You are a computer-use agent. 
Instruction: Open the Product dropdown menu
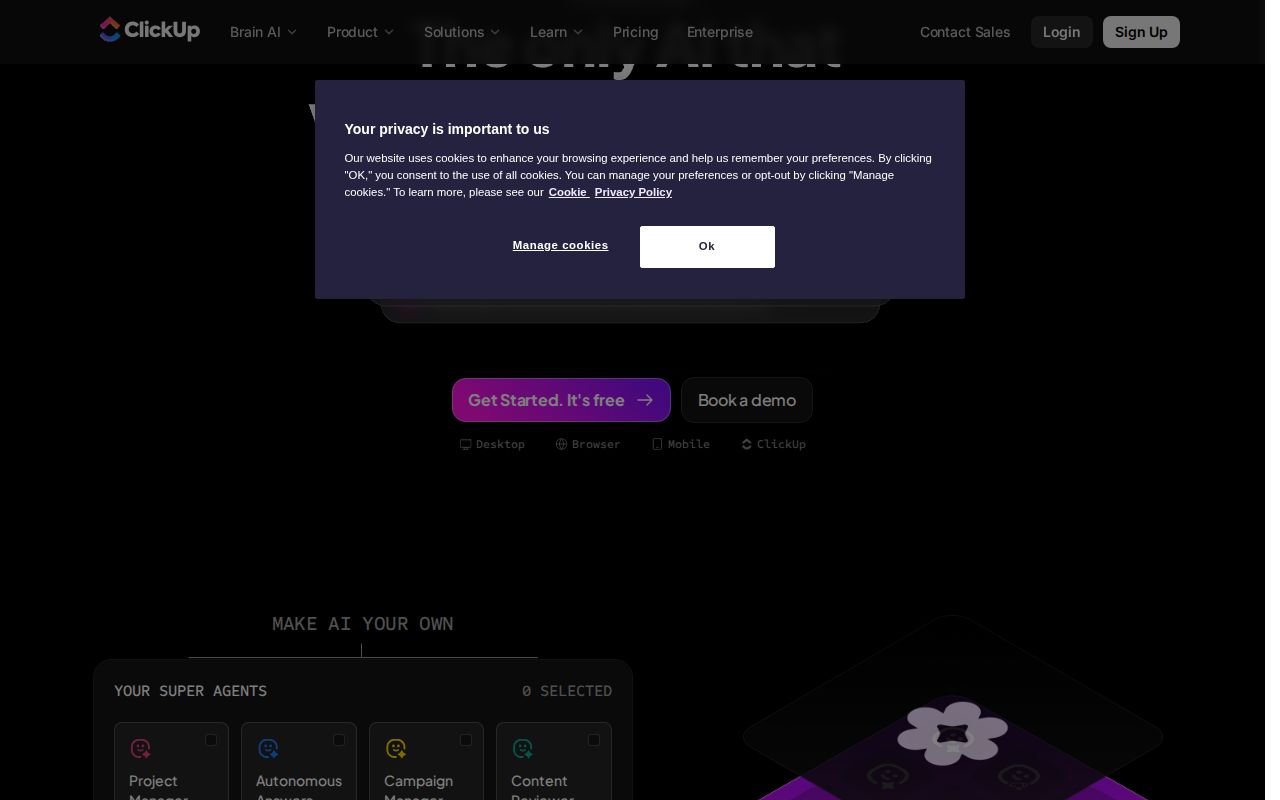(x=360, y=32)
